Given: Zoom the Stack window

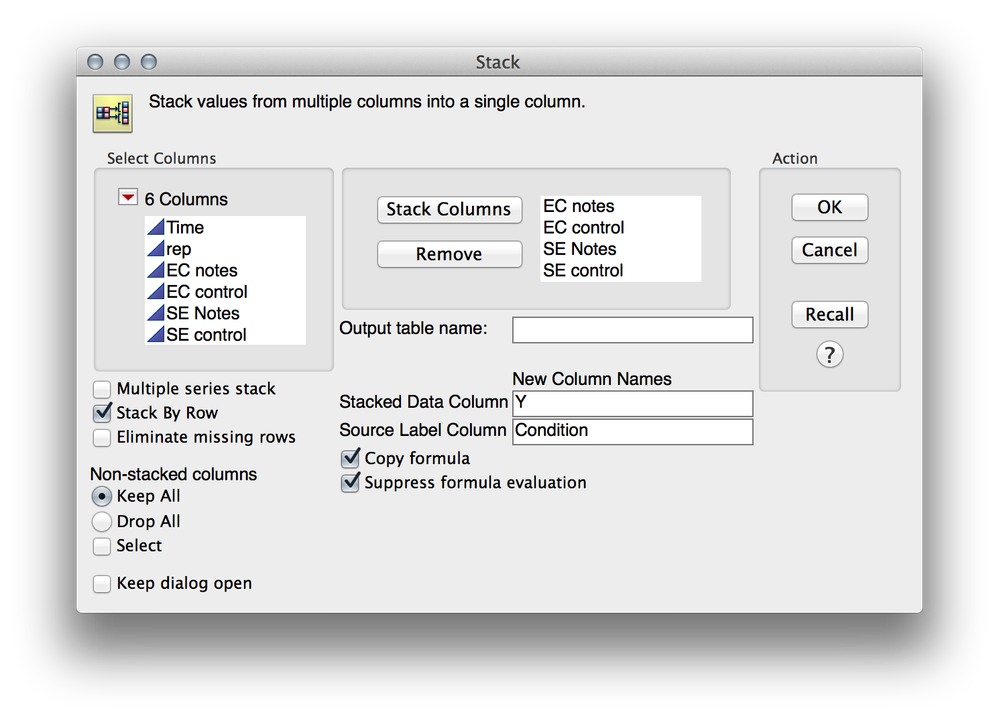Looking at the screenshot, I should pyautogui.click(x=148, y=62).
